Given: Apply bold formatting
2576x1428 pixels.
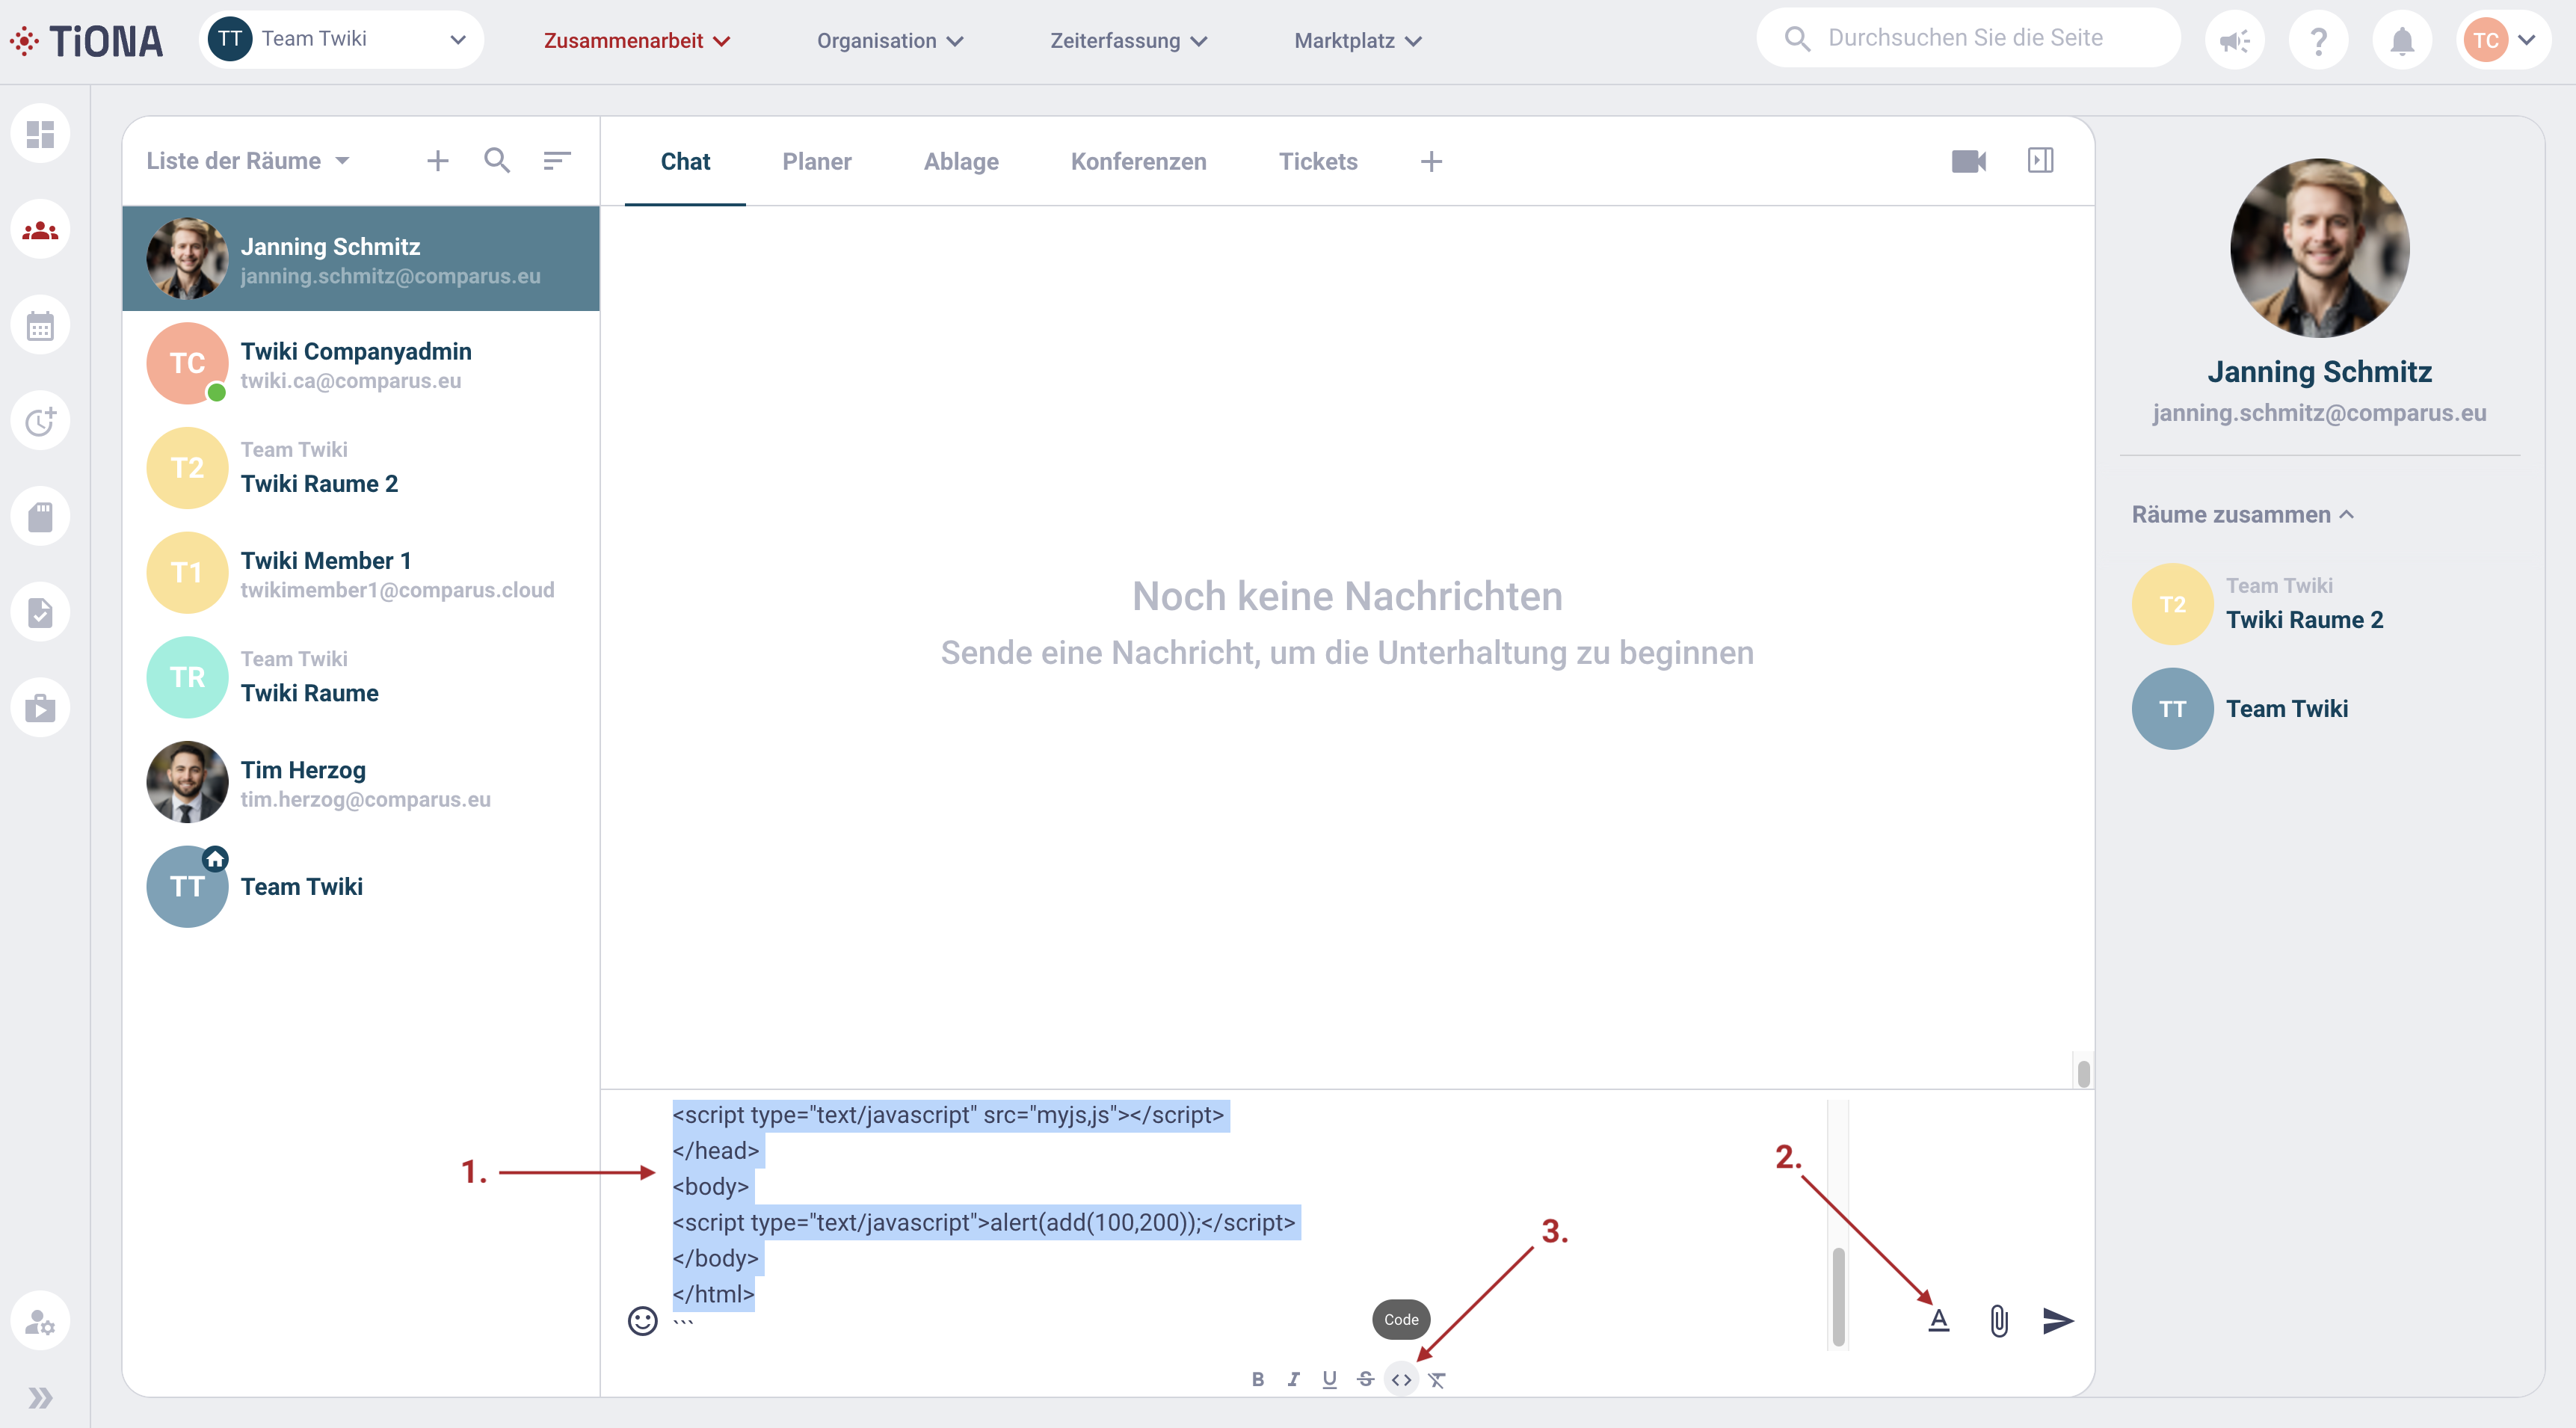Looking at the screenshot, I should pyautogui.click(x=1258, y=1379).
